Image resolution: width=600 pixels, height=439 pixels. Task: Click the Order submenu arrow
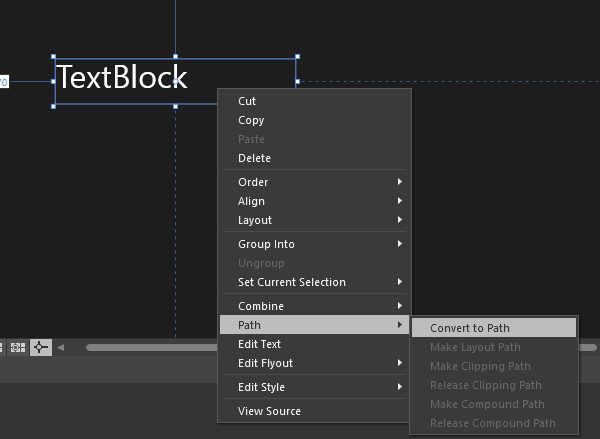399,181
